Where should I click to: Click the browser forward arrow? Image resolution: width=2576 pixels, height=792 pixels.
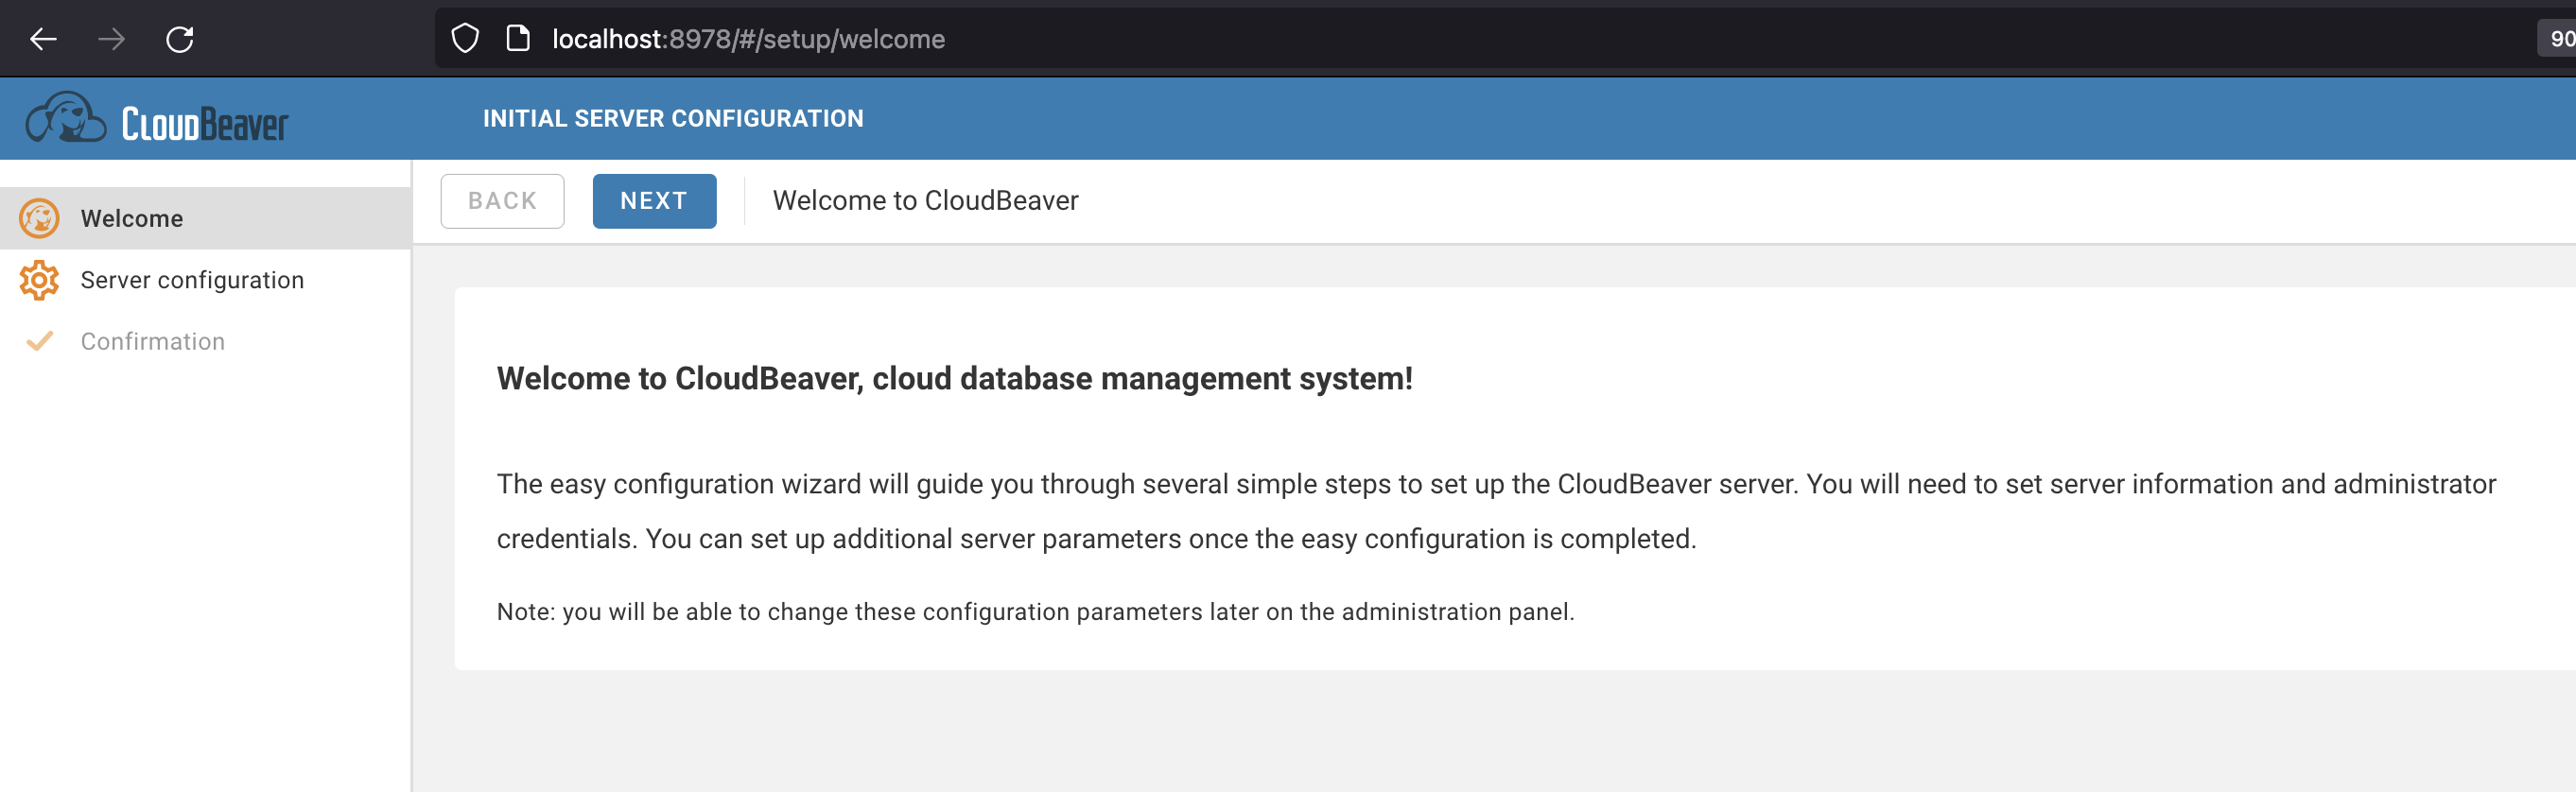click(112, 39)
